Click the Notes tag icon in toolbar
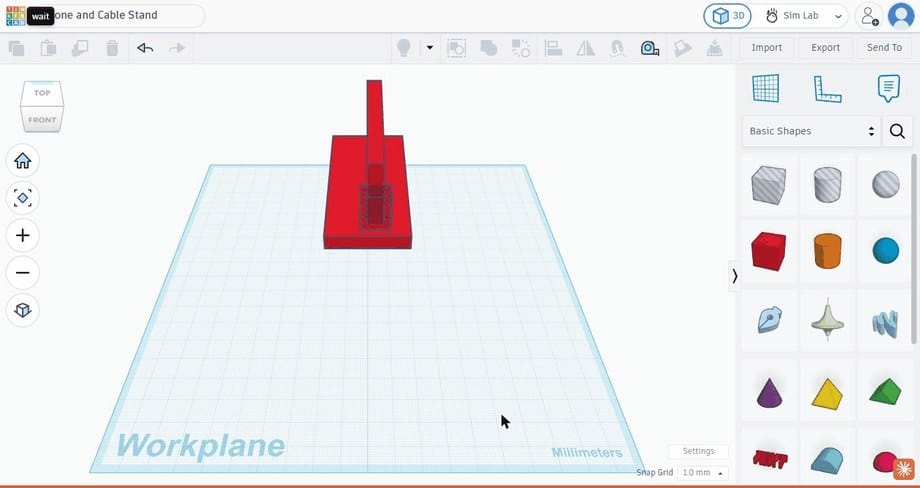The image size is (920, 488). tap(682, 48)
